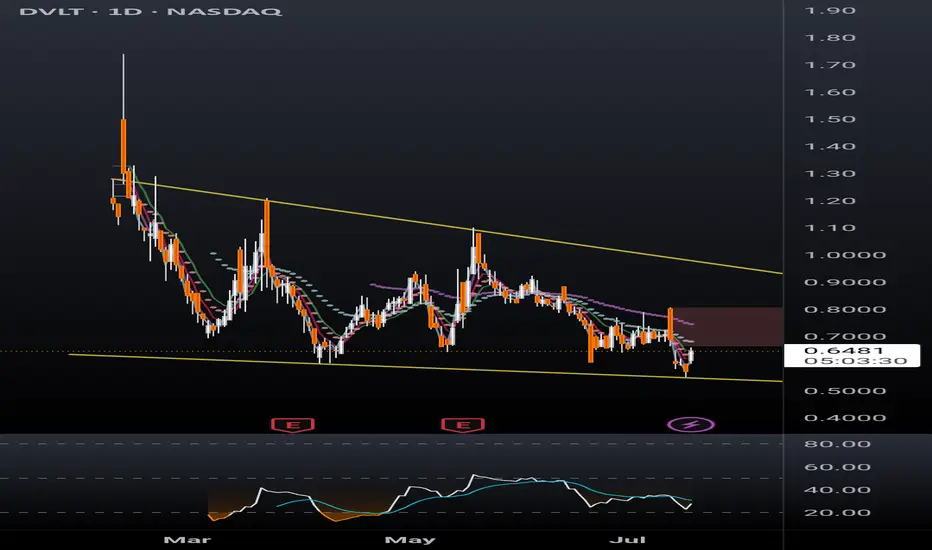Click the 0.5000 price axis label
This screenshot has width=932, height=550.
tap(845, 391)
